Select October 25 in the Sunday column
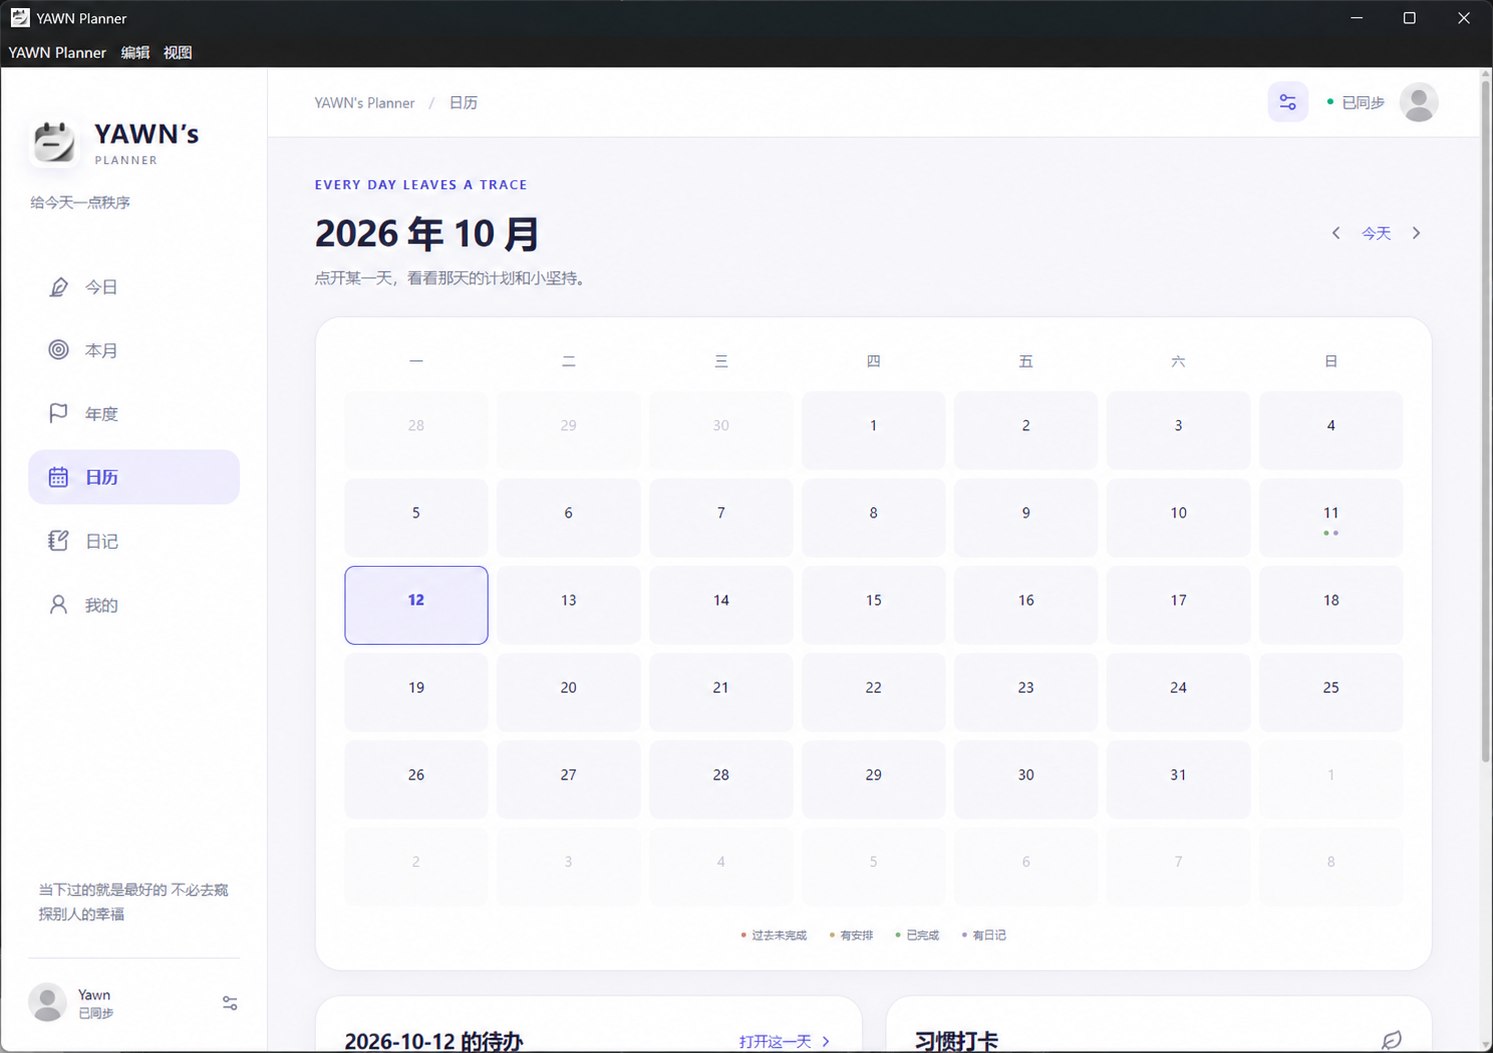The image size is (1493, 1053). [1331, 692]
